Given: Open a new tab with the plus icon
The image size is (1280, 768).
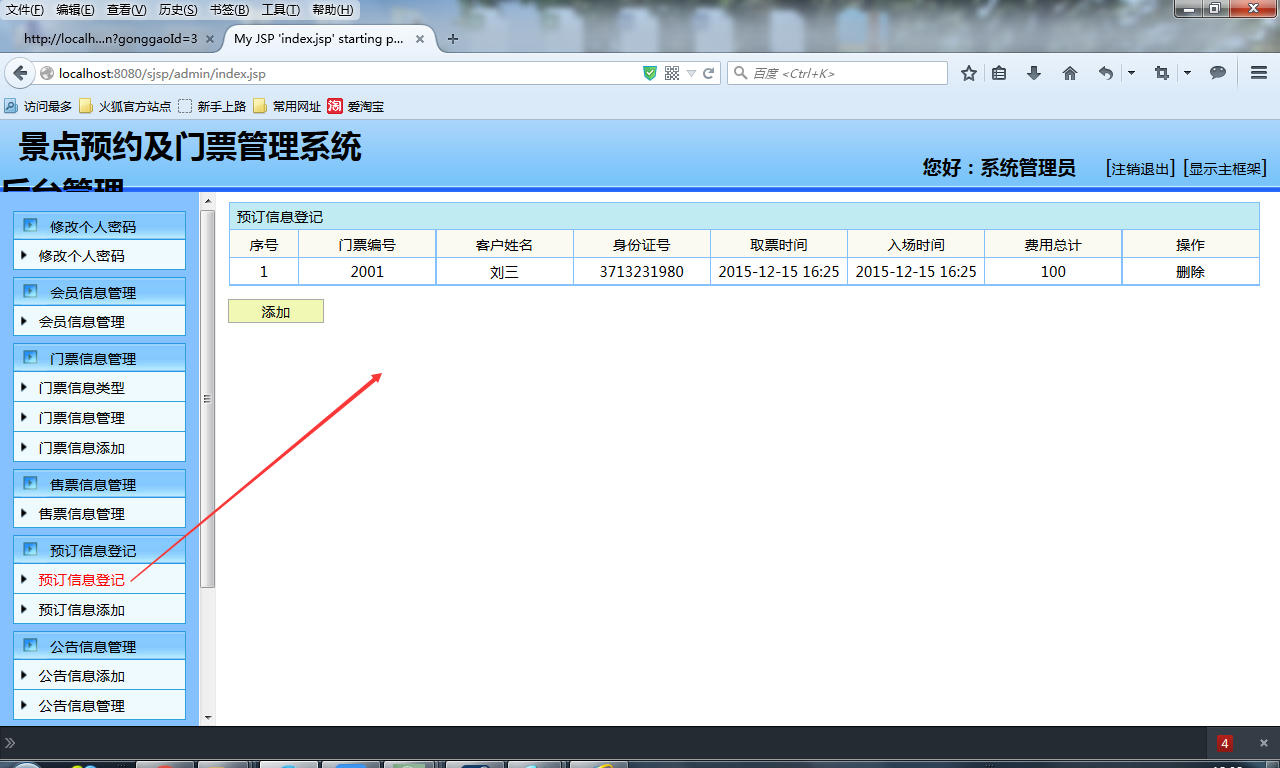Looking at the screenshot, I should [x=453, y=39].
